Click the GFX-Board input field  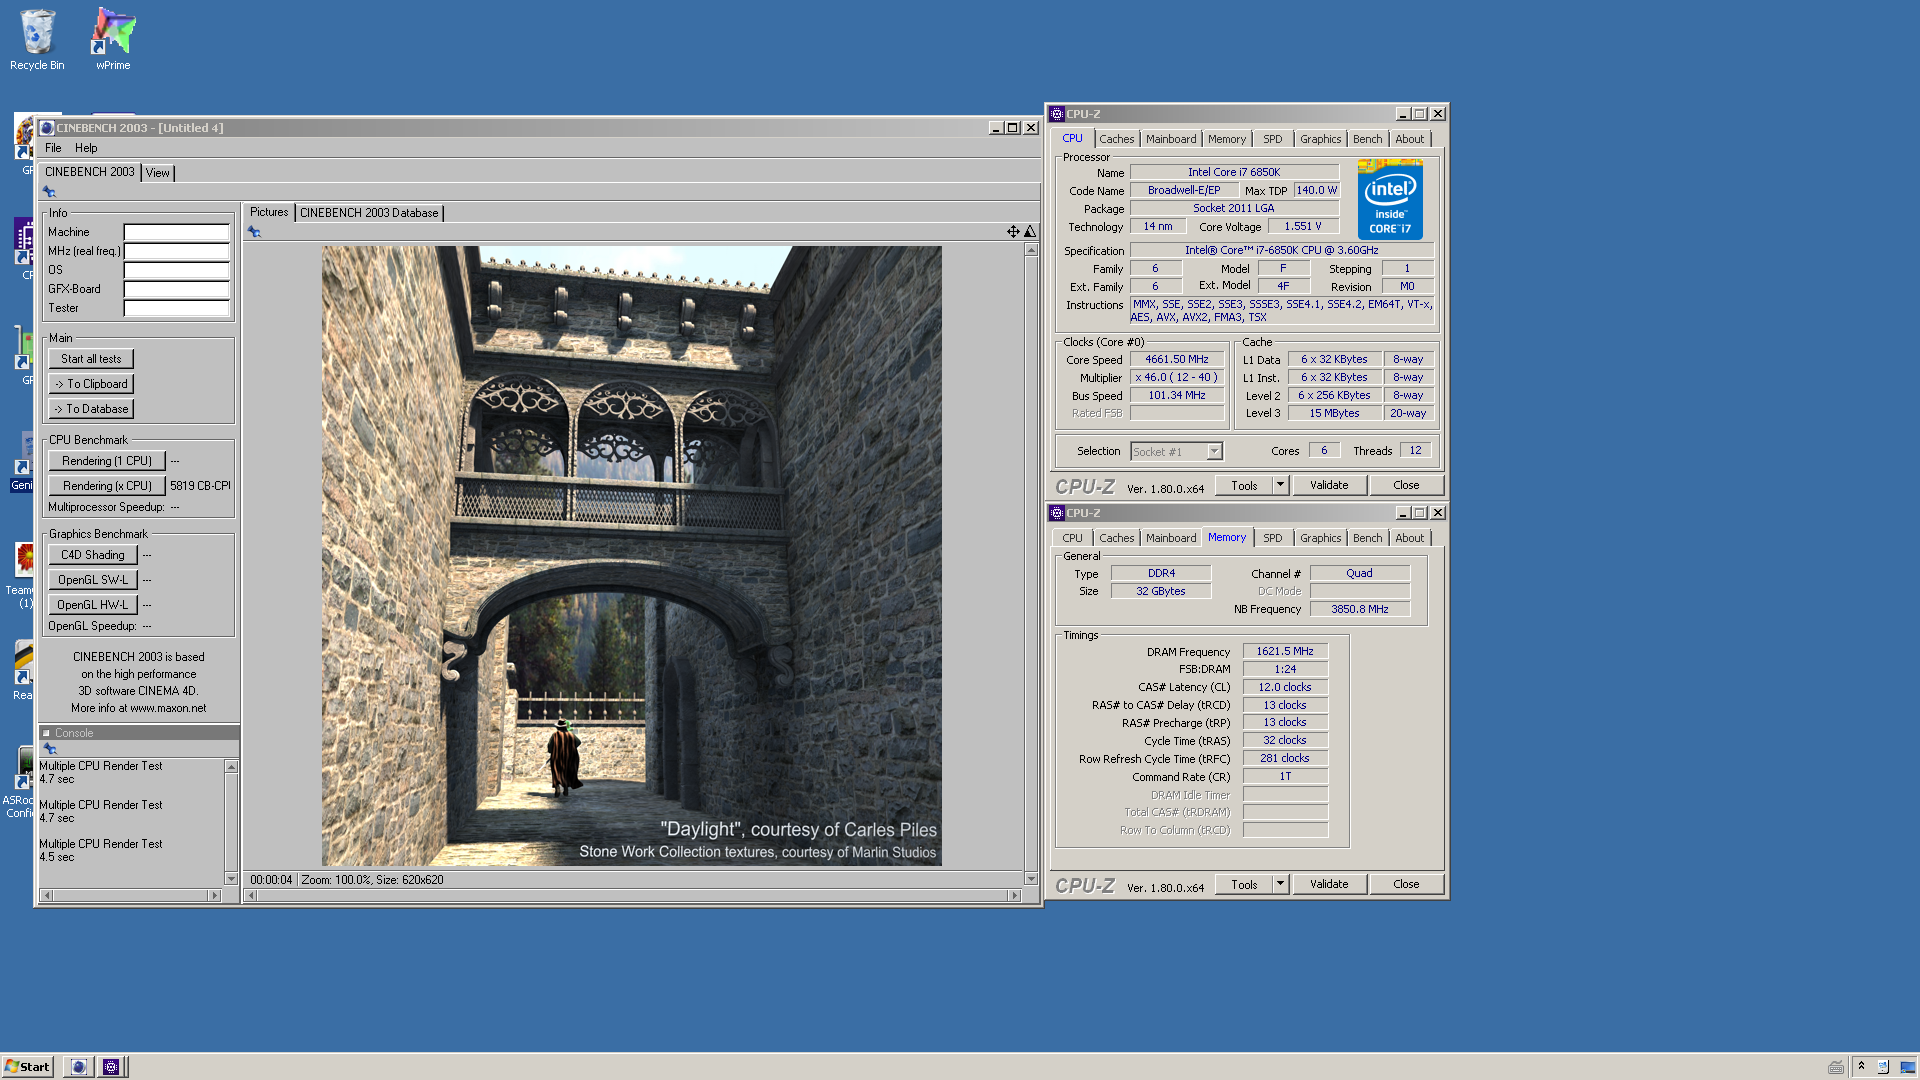click(177, 289)
